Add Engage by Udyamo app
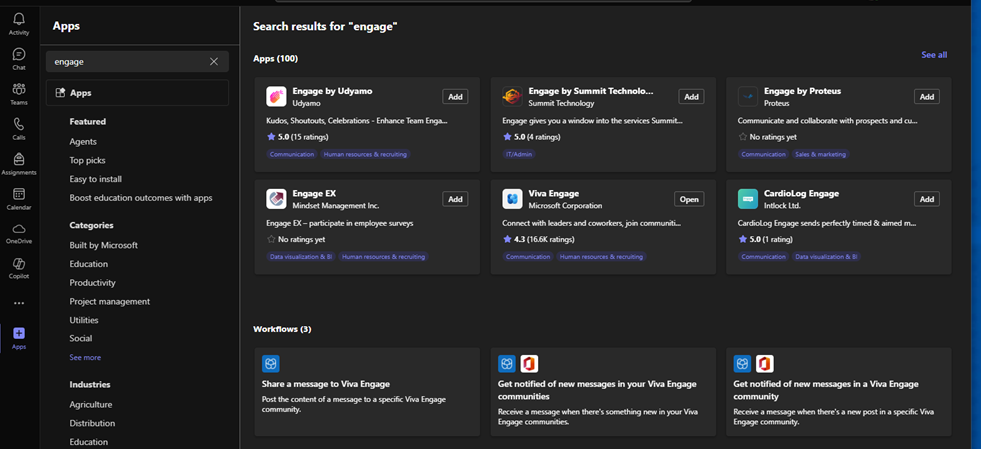This screenshot has width=981, height=449. click(x=455, y=96)
